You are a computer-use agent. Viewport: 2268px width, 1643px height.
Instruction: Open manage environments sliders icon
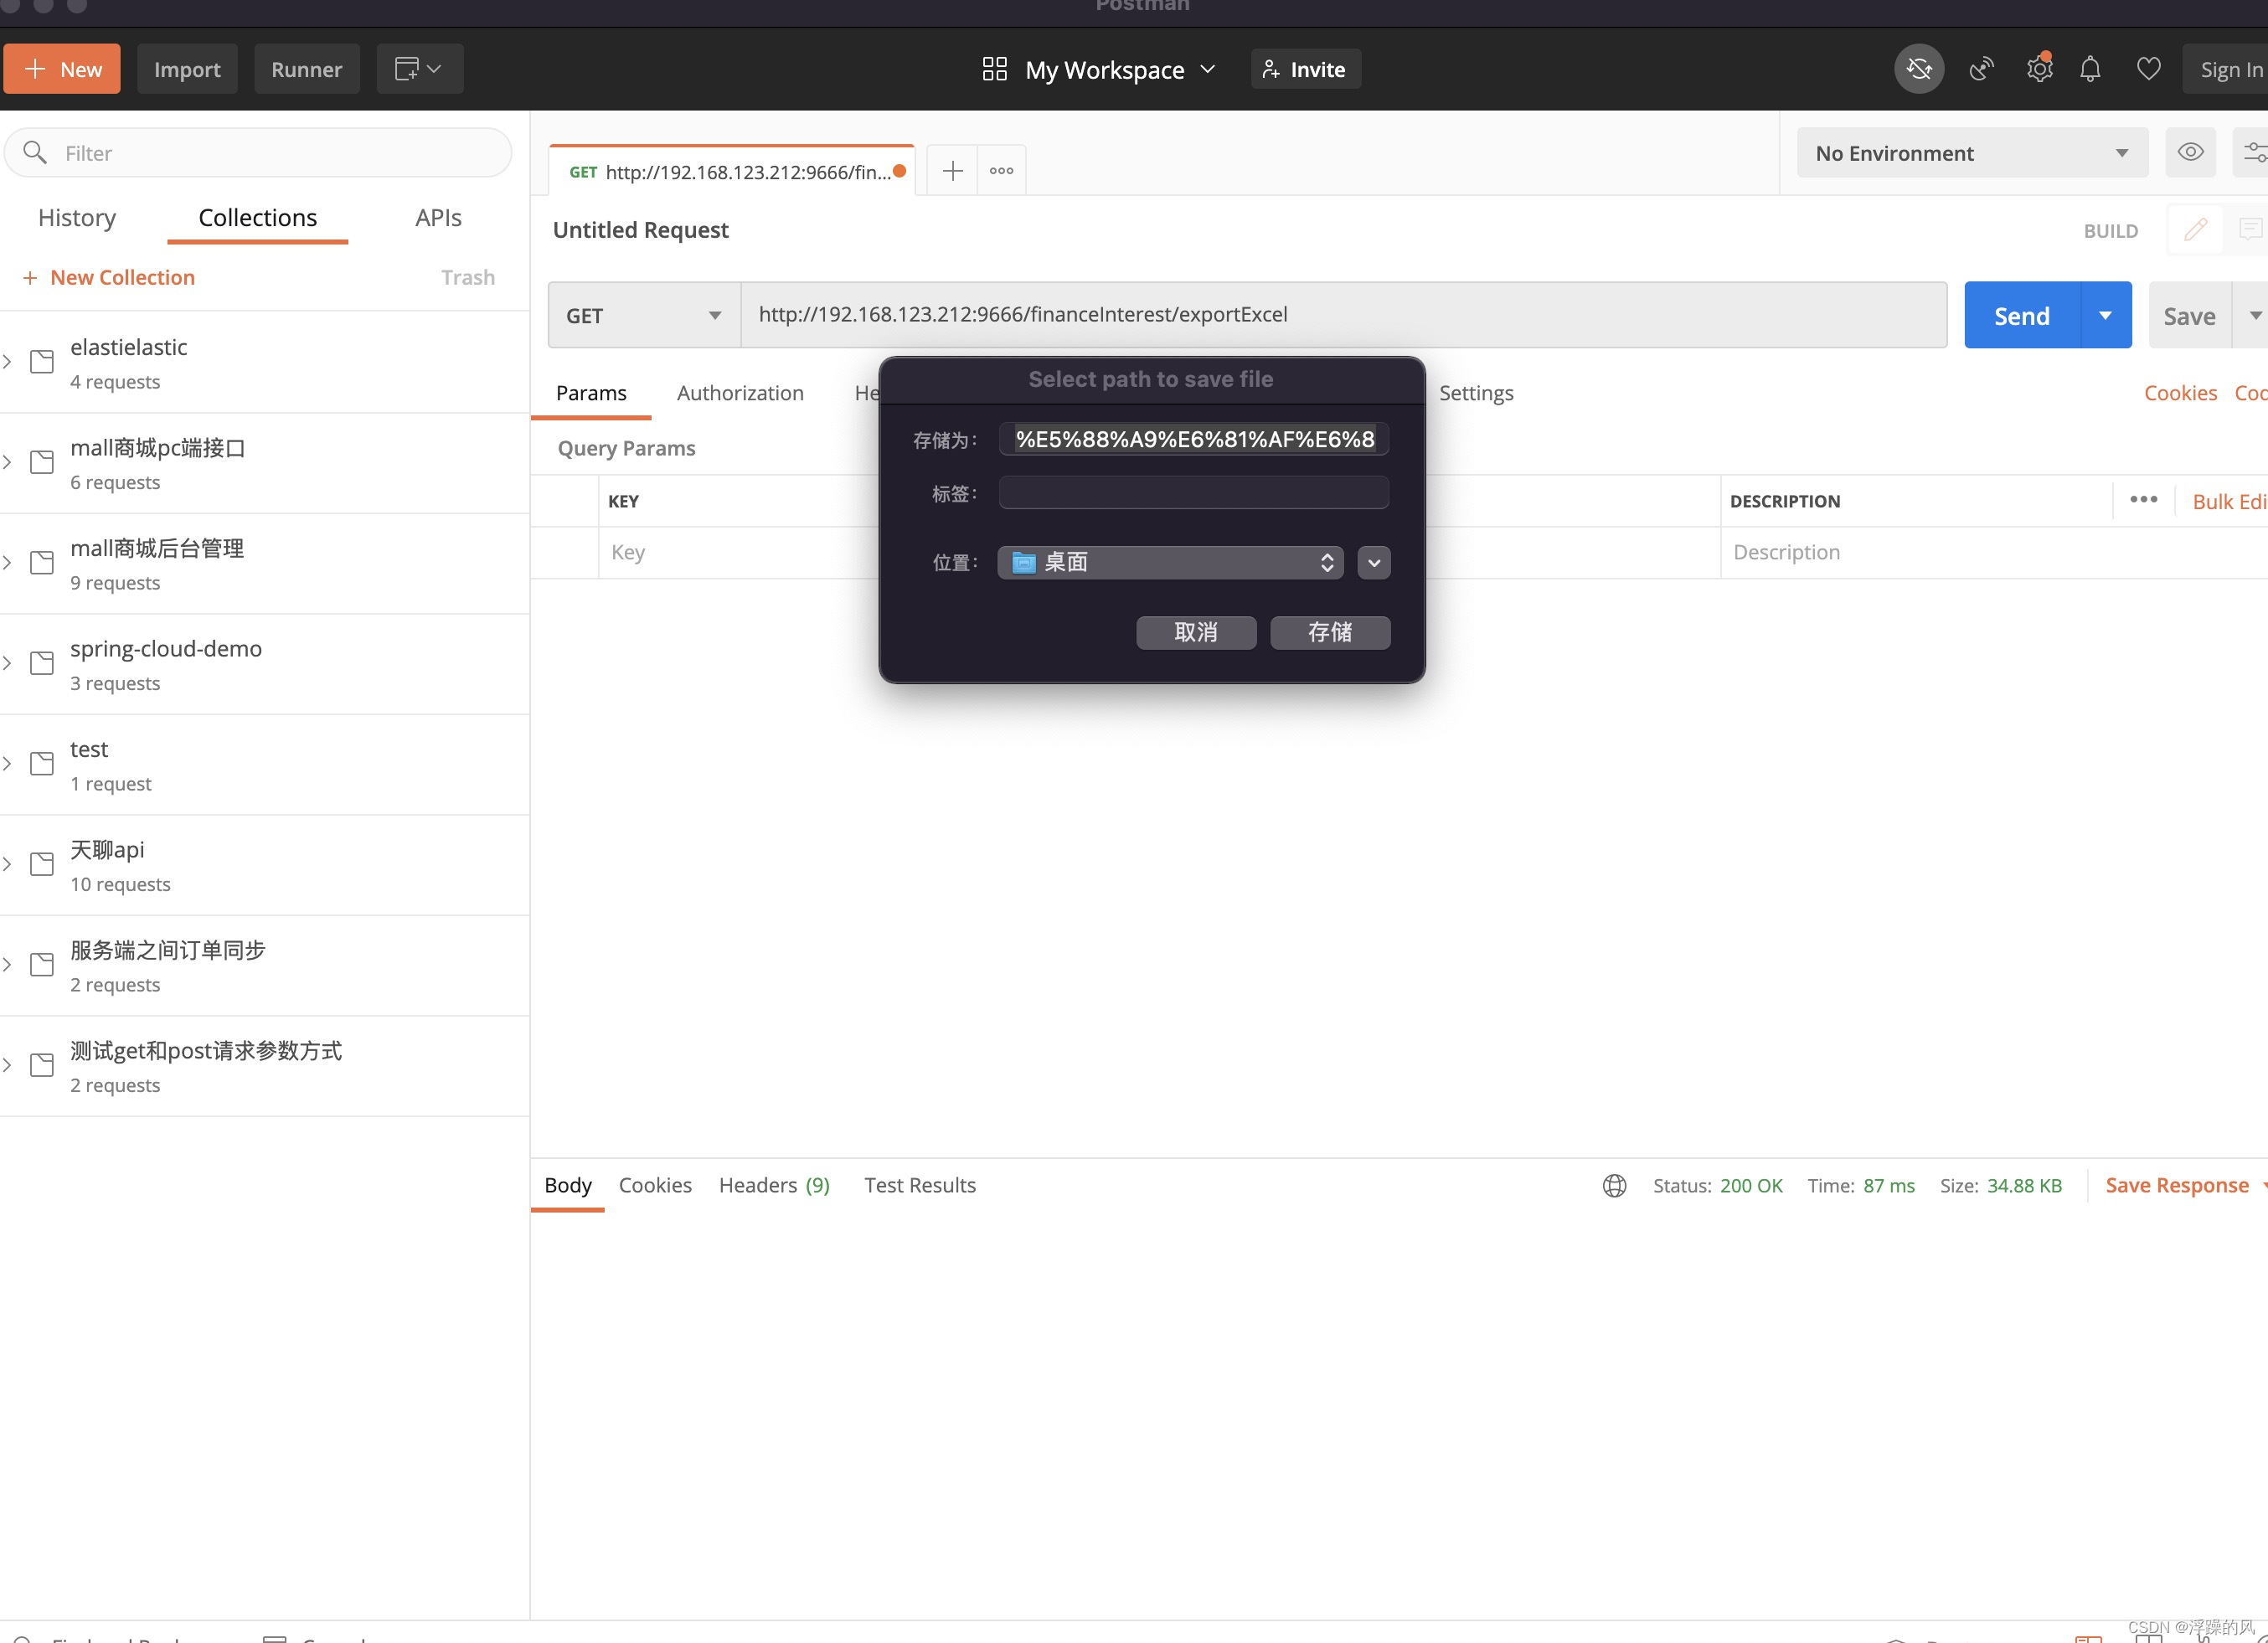point(2254,152)
